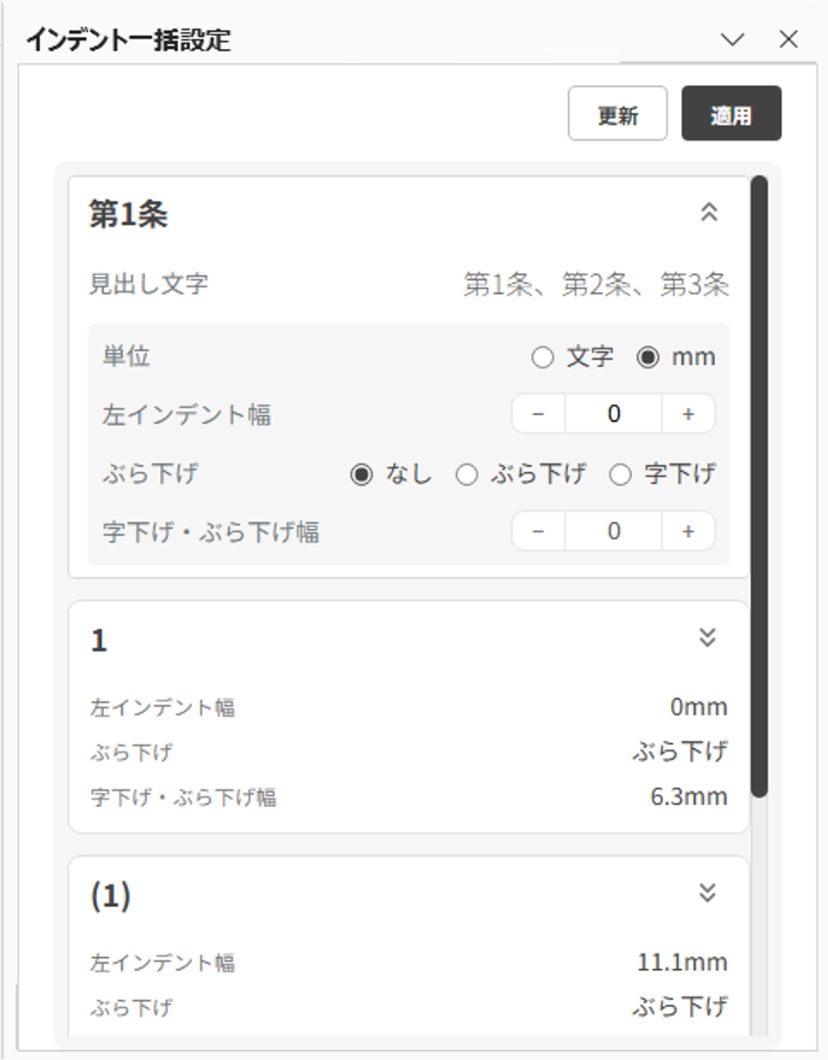Increase 字下げ・ぶら下げ幅 with plus button
Image resolution: width=828 pixels, height=1060 pixels.
[688, 531]
